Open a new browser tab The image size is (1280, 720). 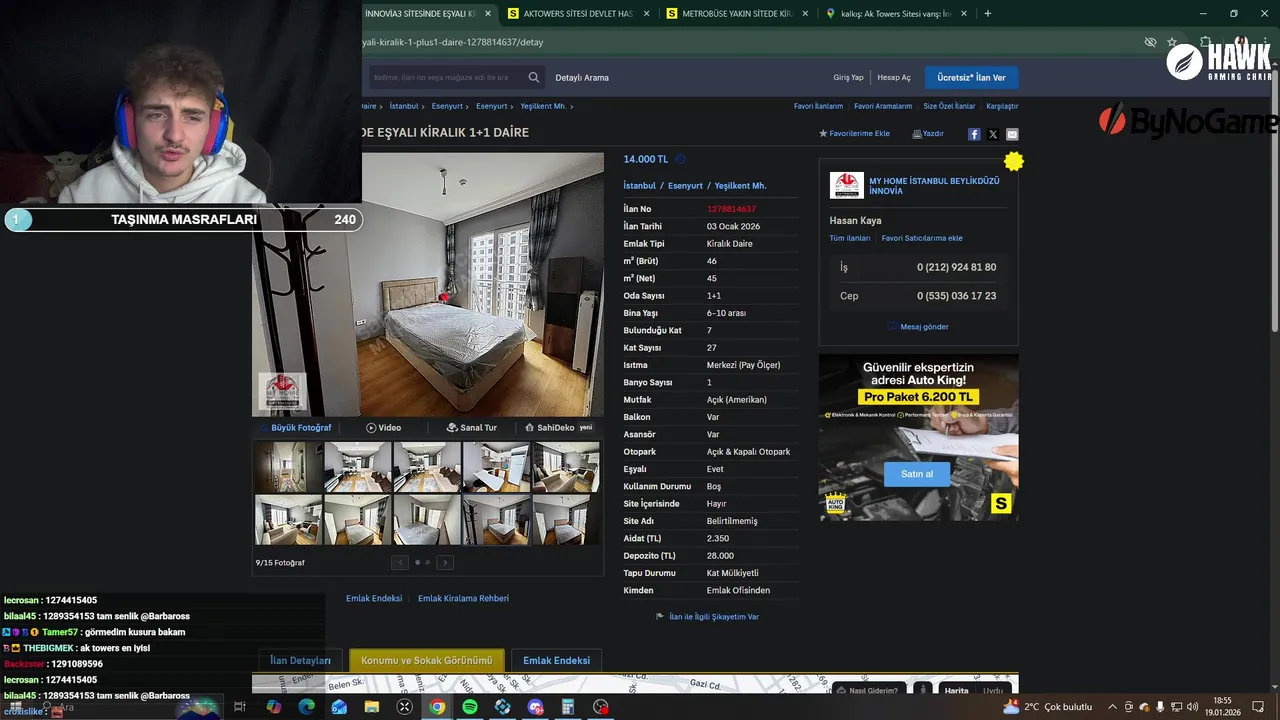point(988,13)
